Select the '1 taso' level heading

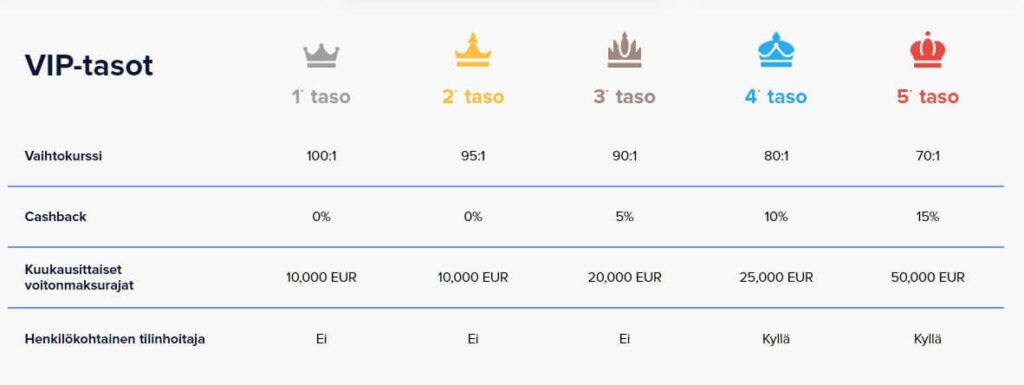321,97
